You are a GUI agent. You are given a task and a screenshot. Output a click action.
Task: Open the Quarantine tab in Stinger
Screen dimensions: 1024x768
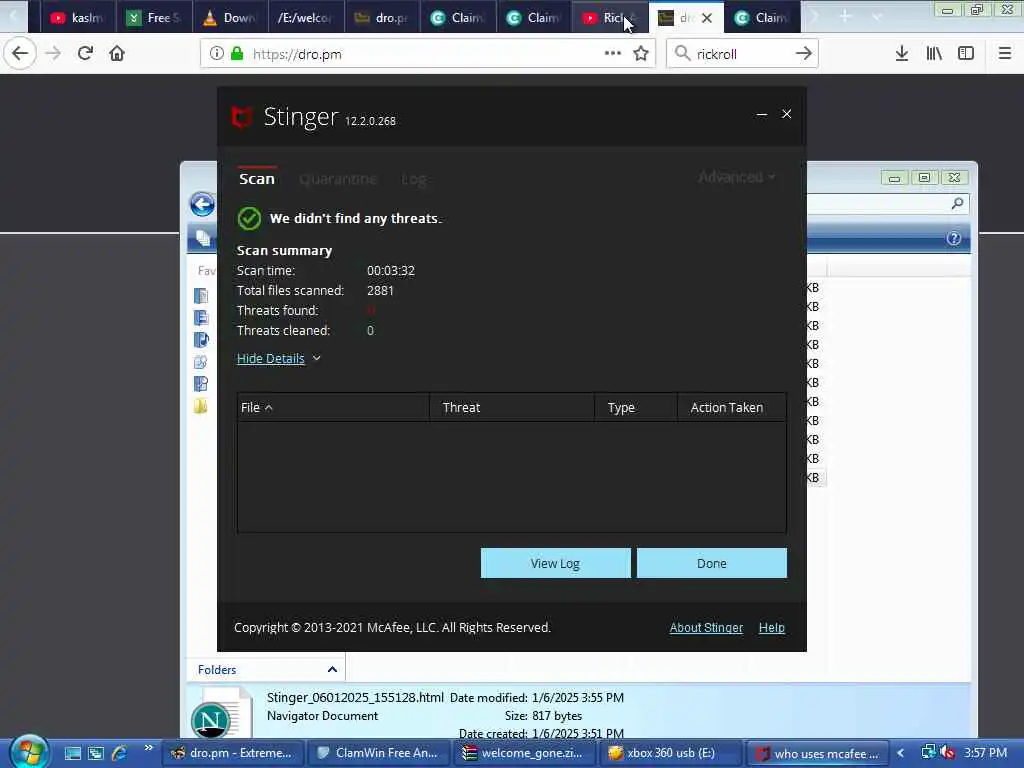coord(338,179)
